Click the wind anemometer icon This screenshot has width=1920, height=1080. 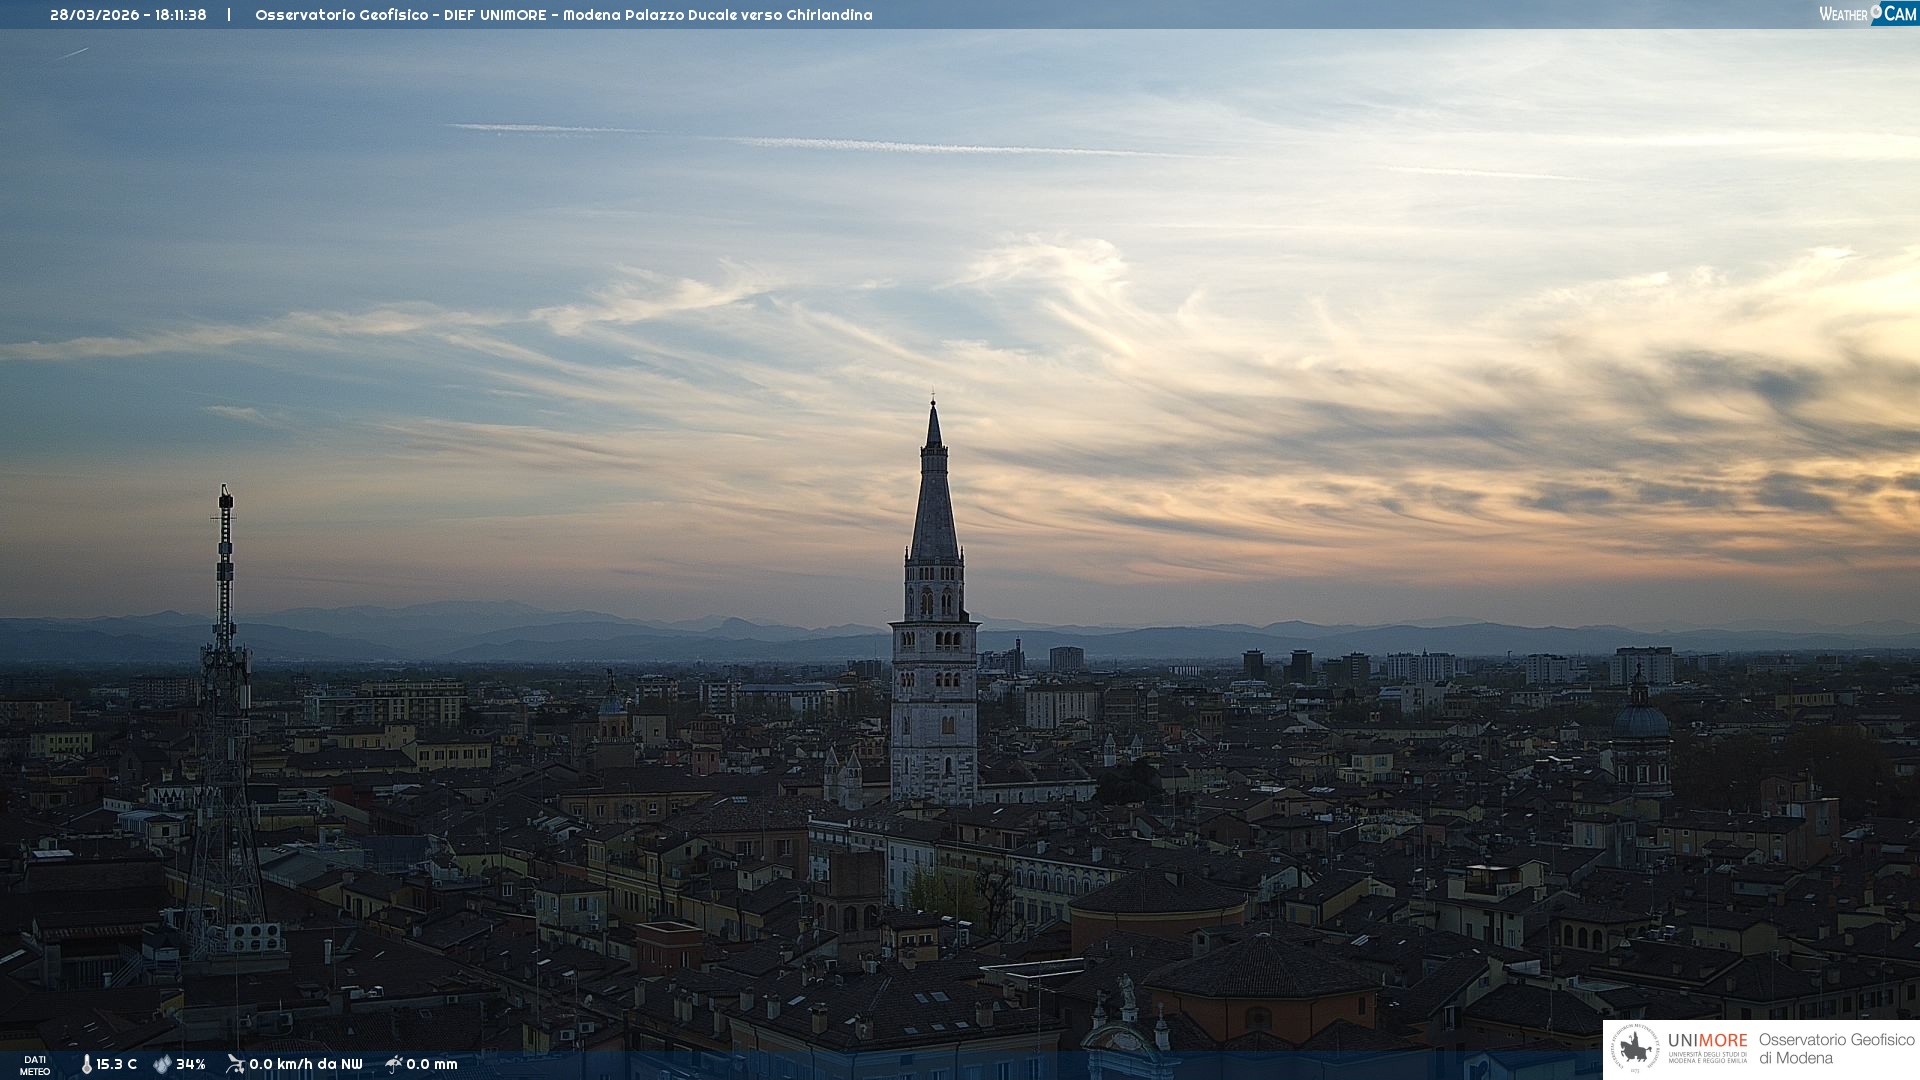click(235, 1064)
